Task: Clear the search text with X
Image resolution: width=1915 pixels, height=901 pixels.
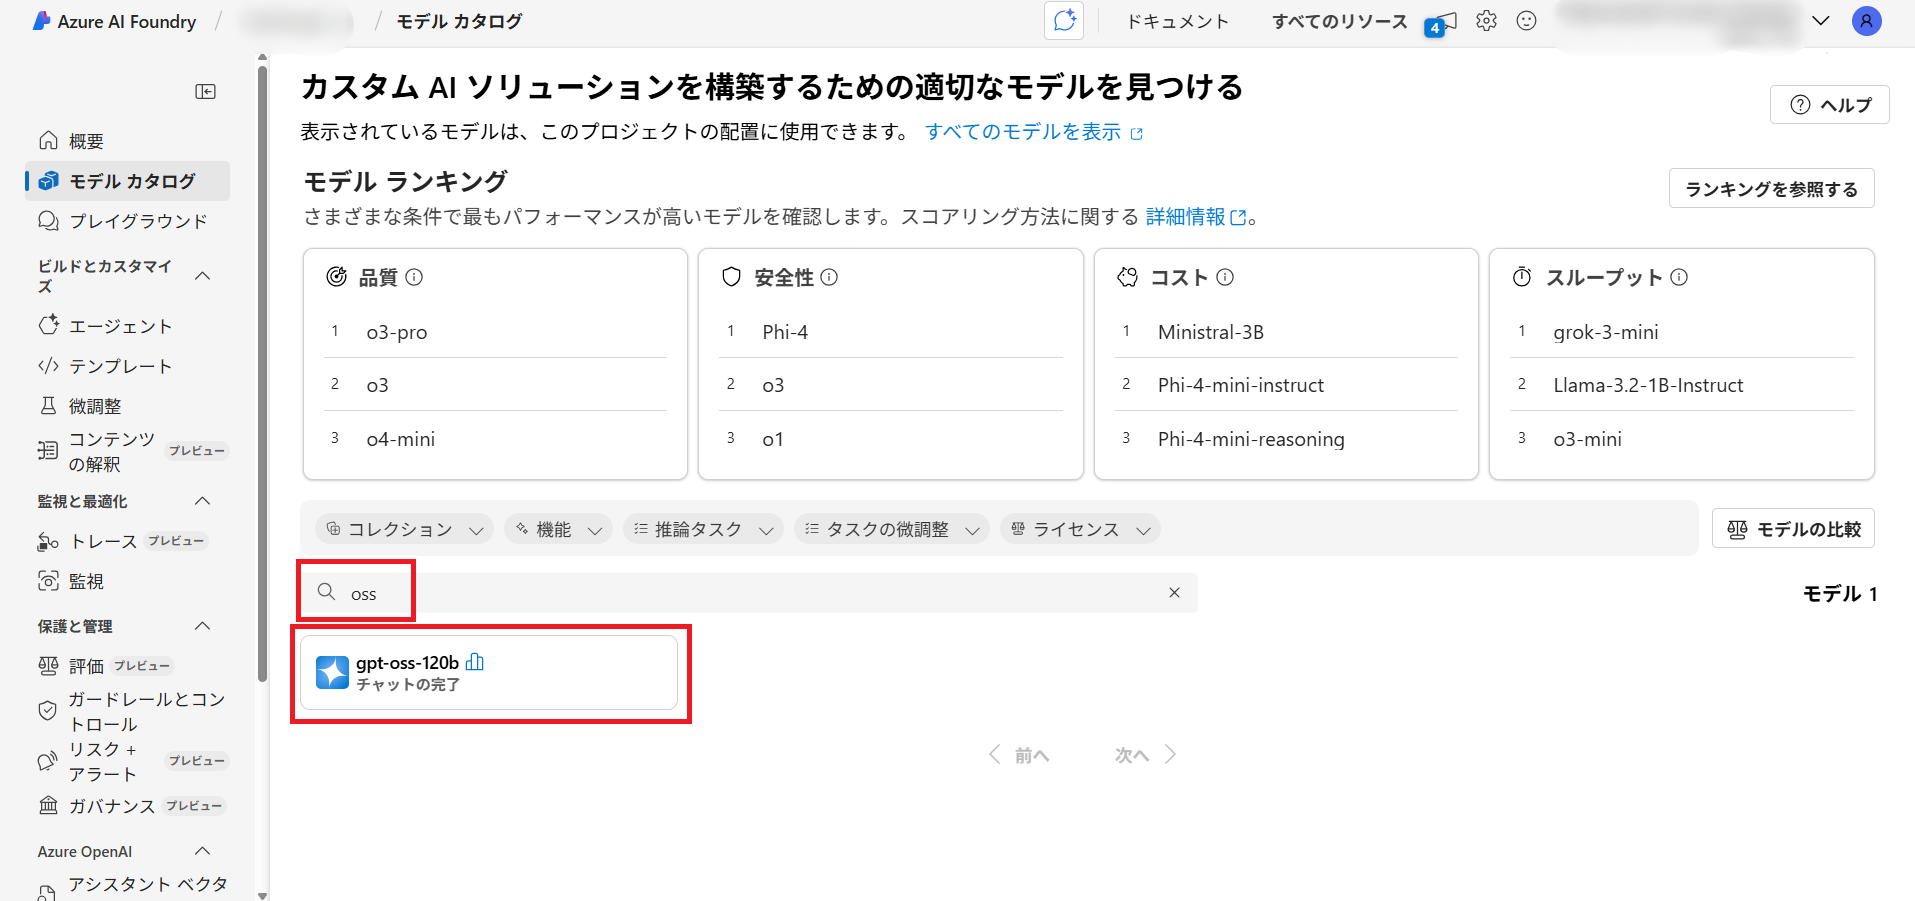Action: 1174,593
